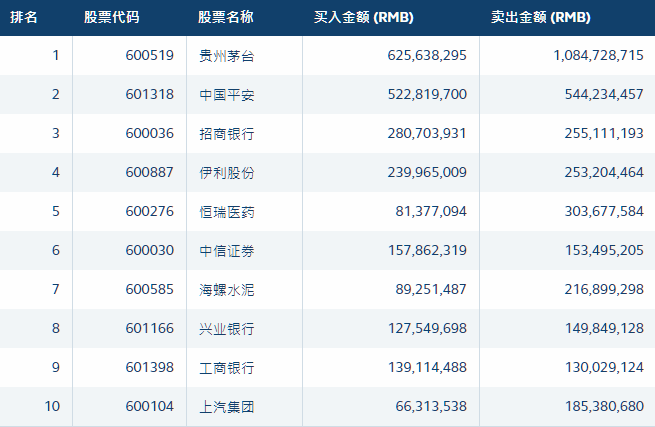
Task: Click sell amount 130,029,124
Action: [604, 367]
